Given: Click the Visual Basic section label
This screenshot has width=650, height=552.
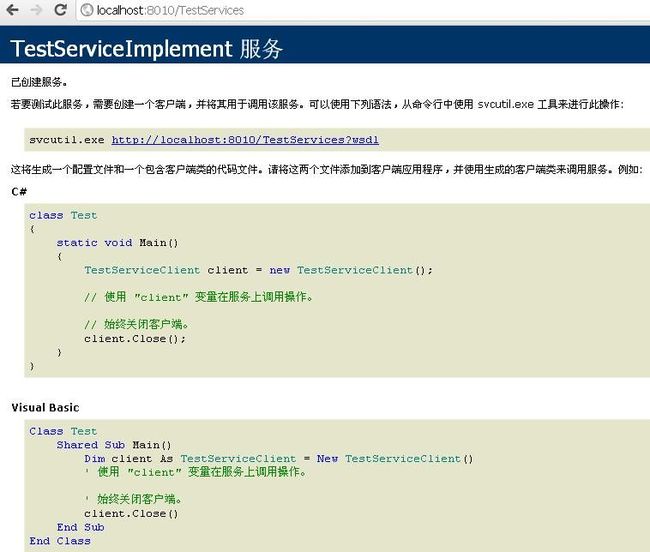Looking at the screenshot, I should (x=45, y=407).
